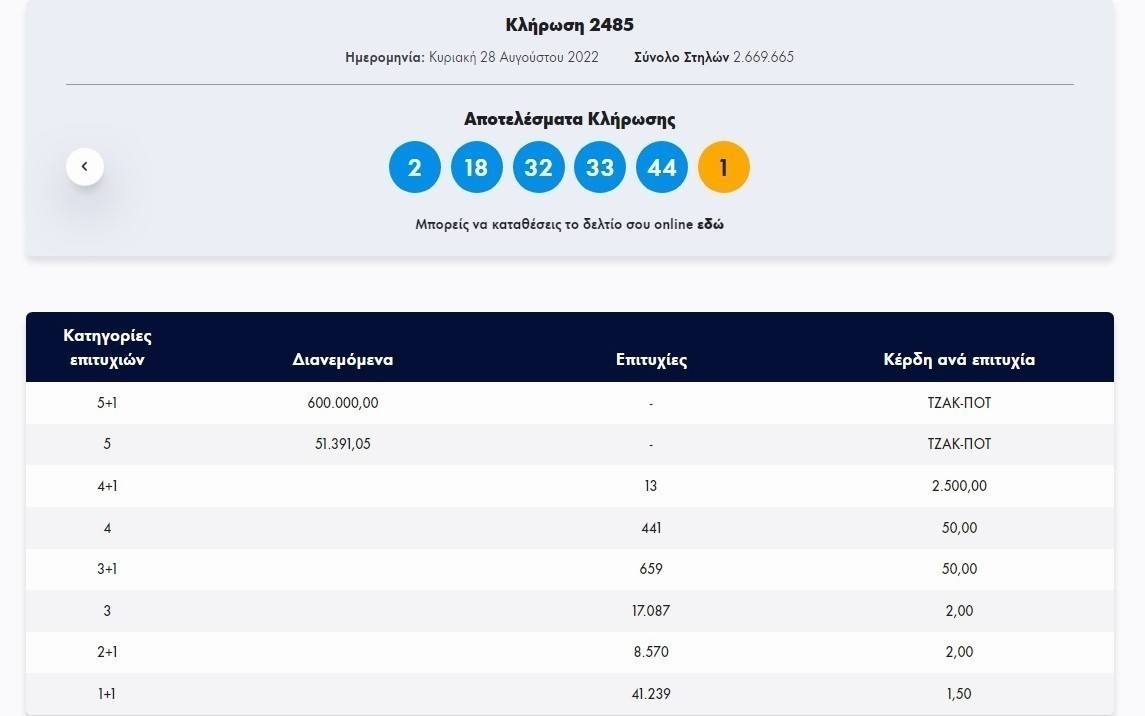Click the 'Κατηγορίες επιτυχιών' column header
This screenshot has height=716, width=1145.
[x=107, y=347]
